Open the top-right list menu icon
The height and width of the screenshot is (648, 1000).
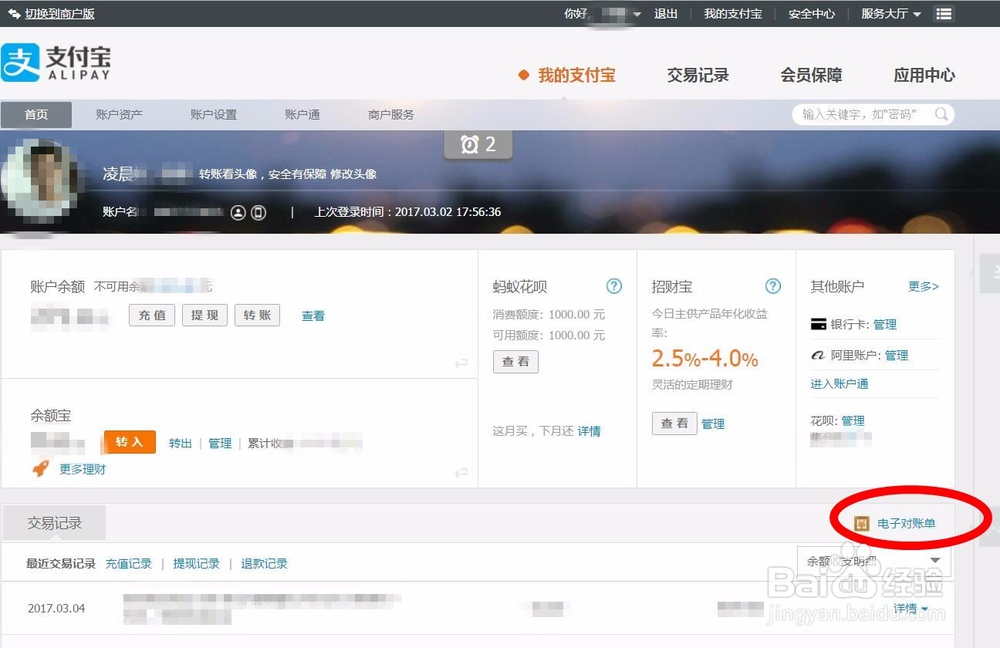pyautogui.click(x=944, y=13)
